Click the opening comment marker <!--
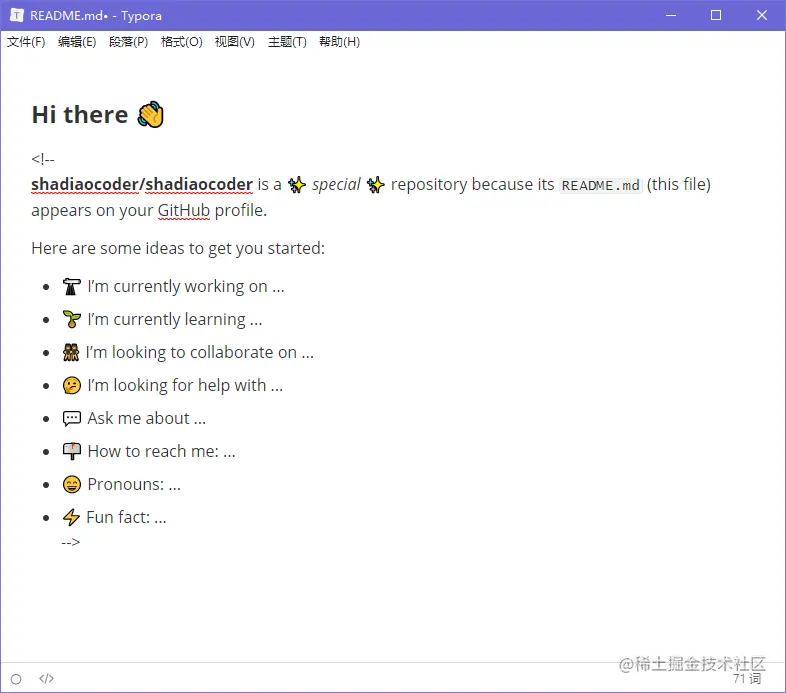Image resolution: width=786 pixels, height=693 pixels. [x=43, y=159]
